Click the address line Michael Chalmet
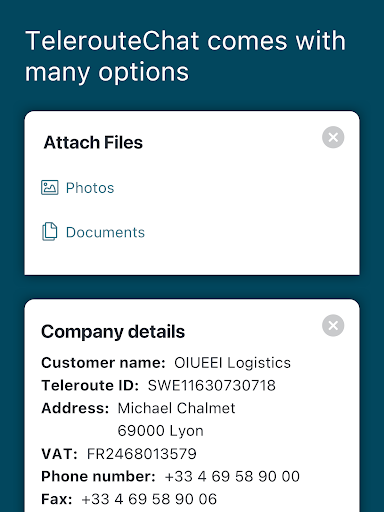Image resolution: width=384 pixels, height=512 pixels. click(x=176, y=408)
